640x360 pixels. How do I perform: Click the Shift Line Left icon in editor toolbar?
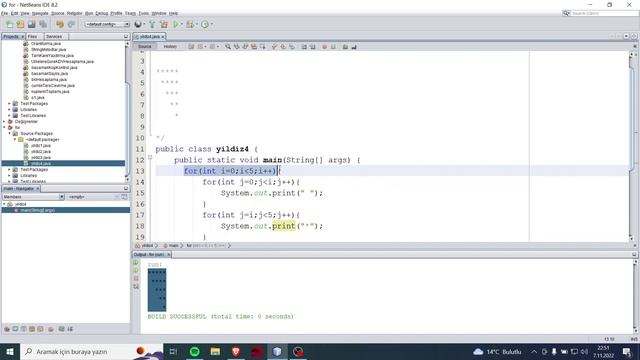304,47
